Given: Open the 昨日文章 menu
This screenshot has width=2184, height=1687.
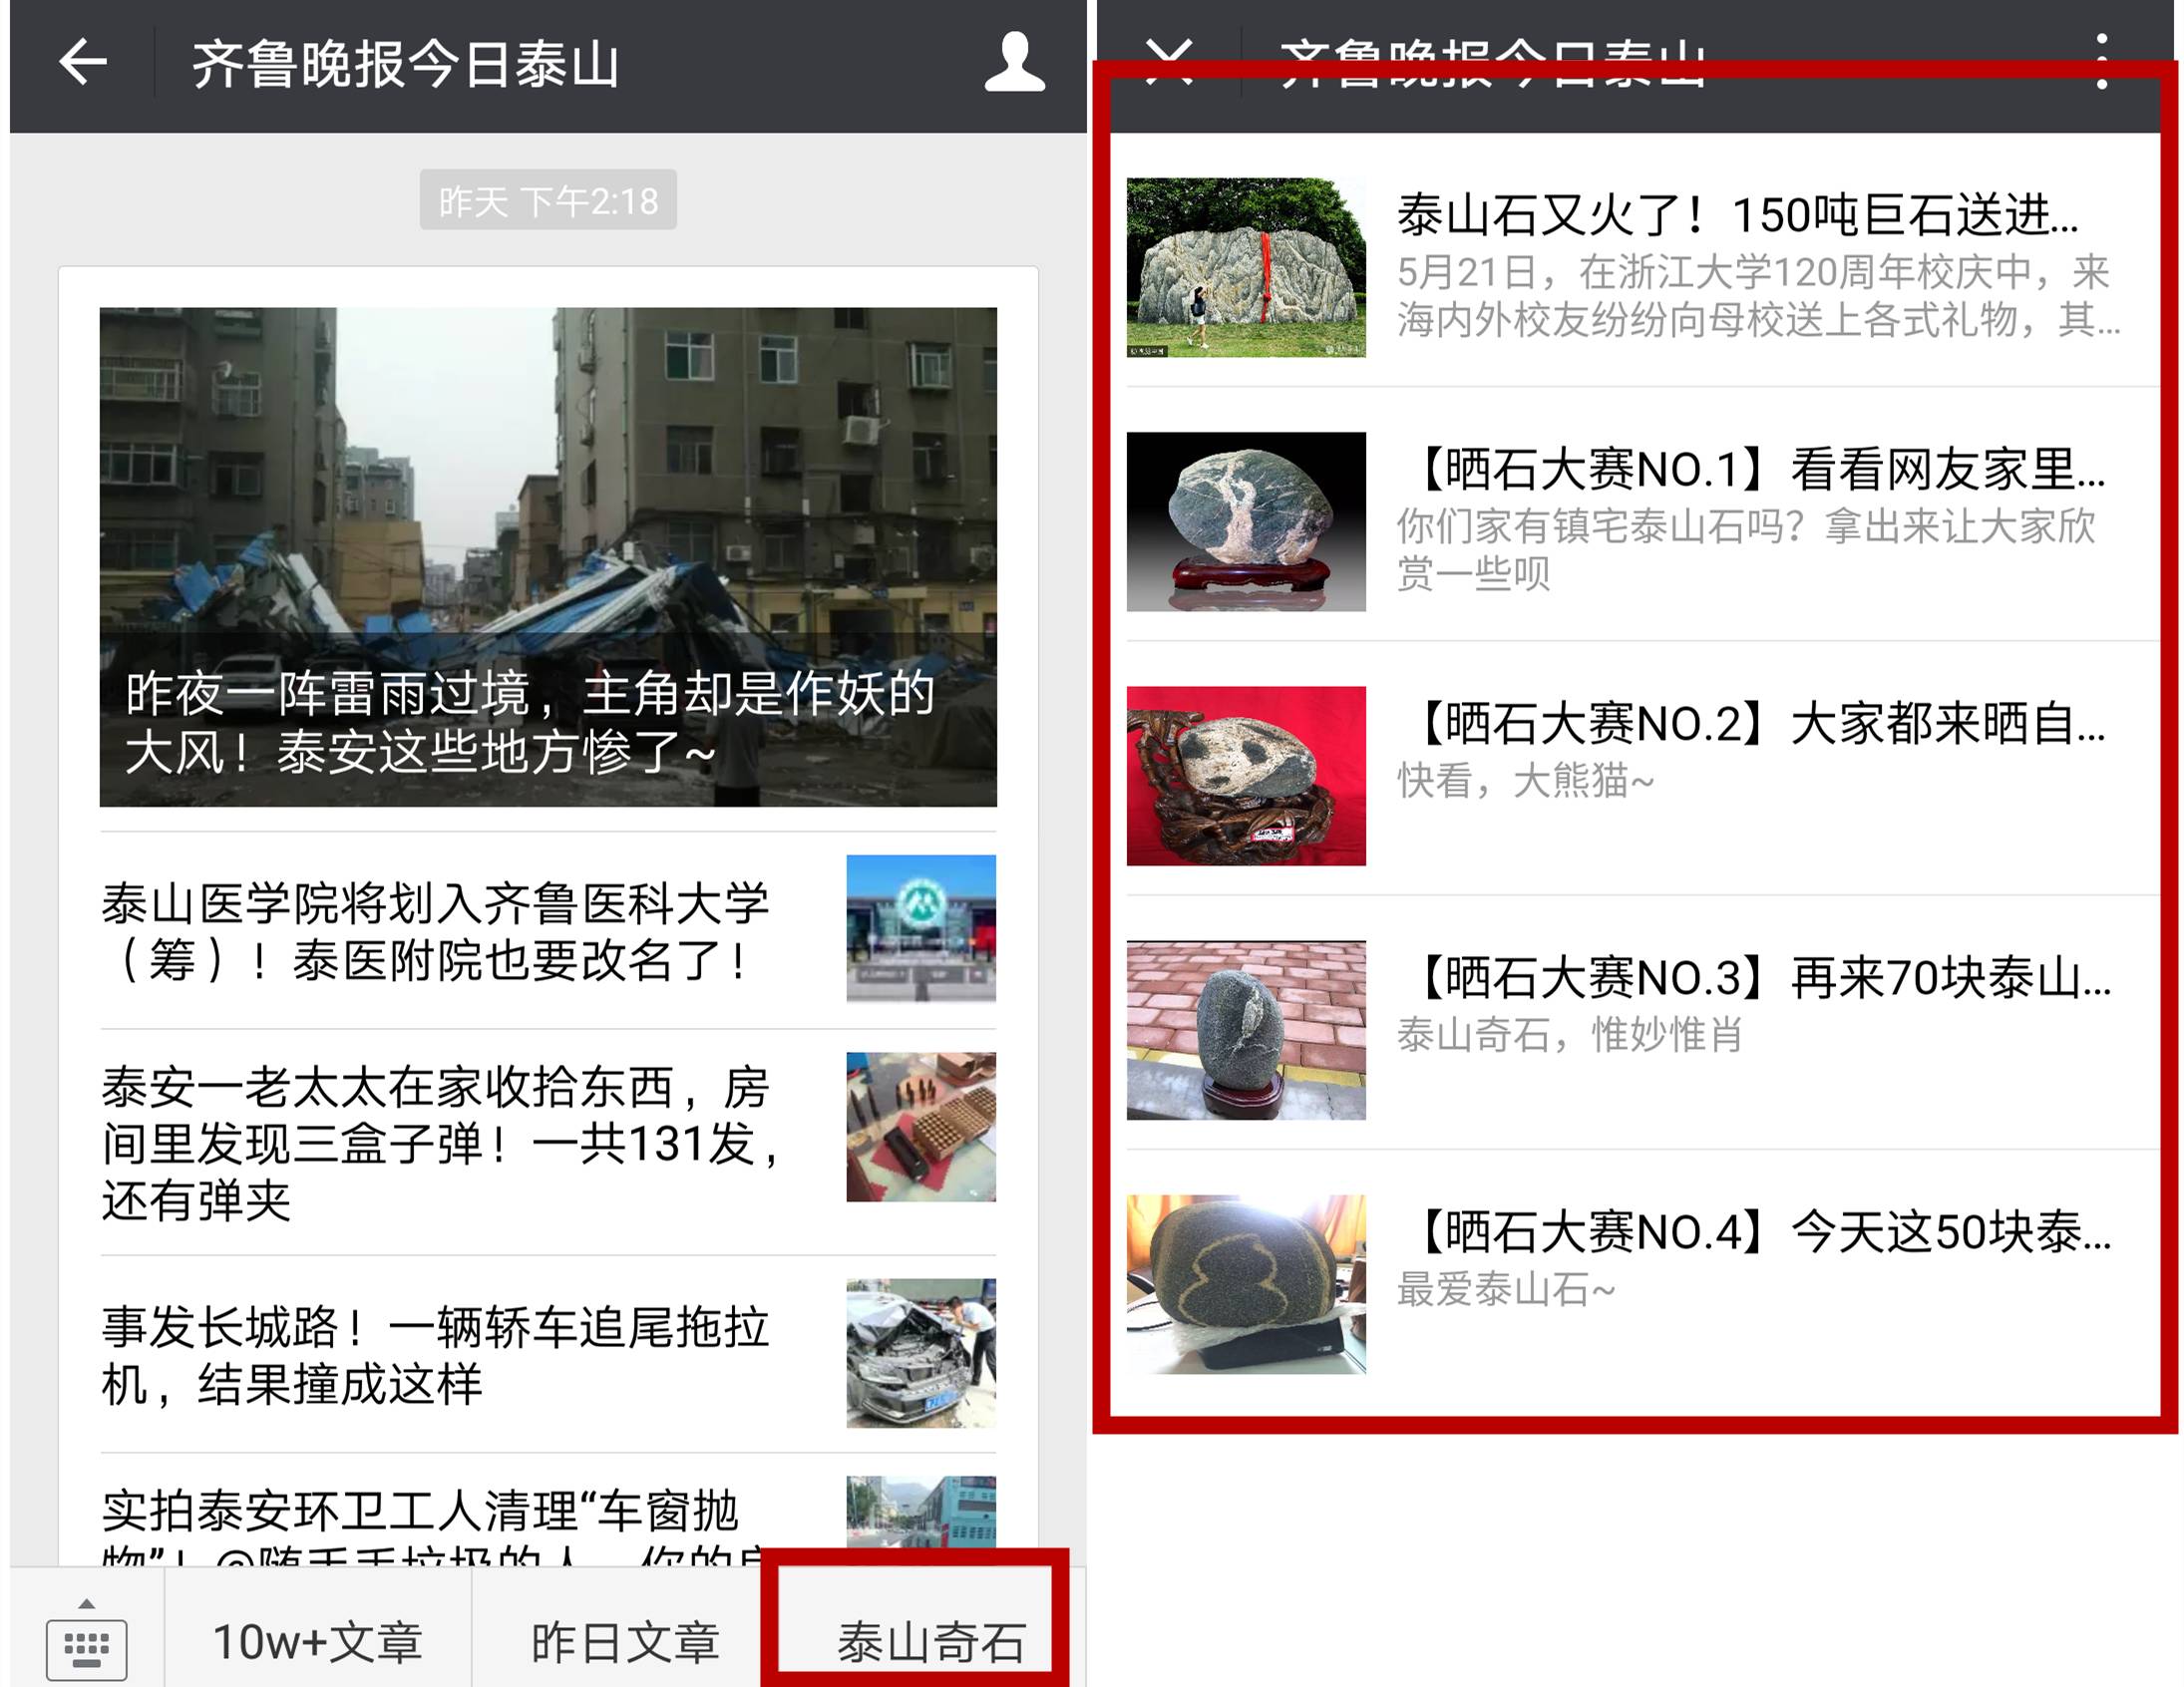Looking at the screenshot, I should (625, 1643).
